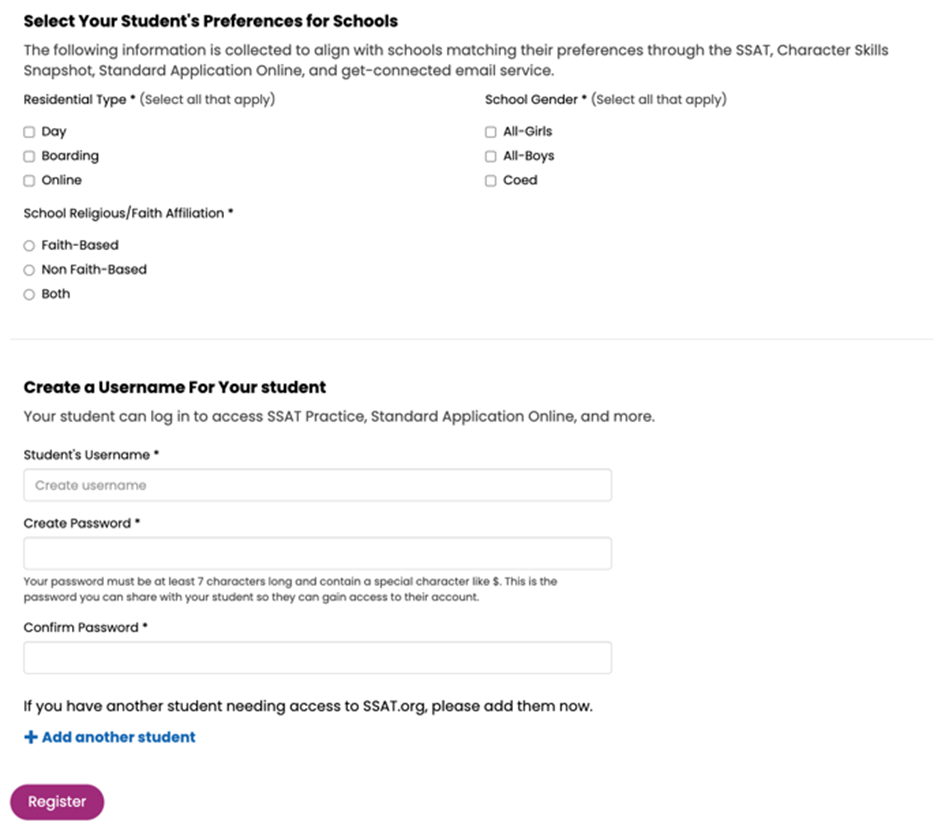Choose the Faith-Based radio button
This screenshot has height=839, width=934.
[x=29, y=245]
